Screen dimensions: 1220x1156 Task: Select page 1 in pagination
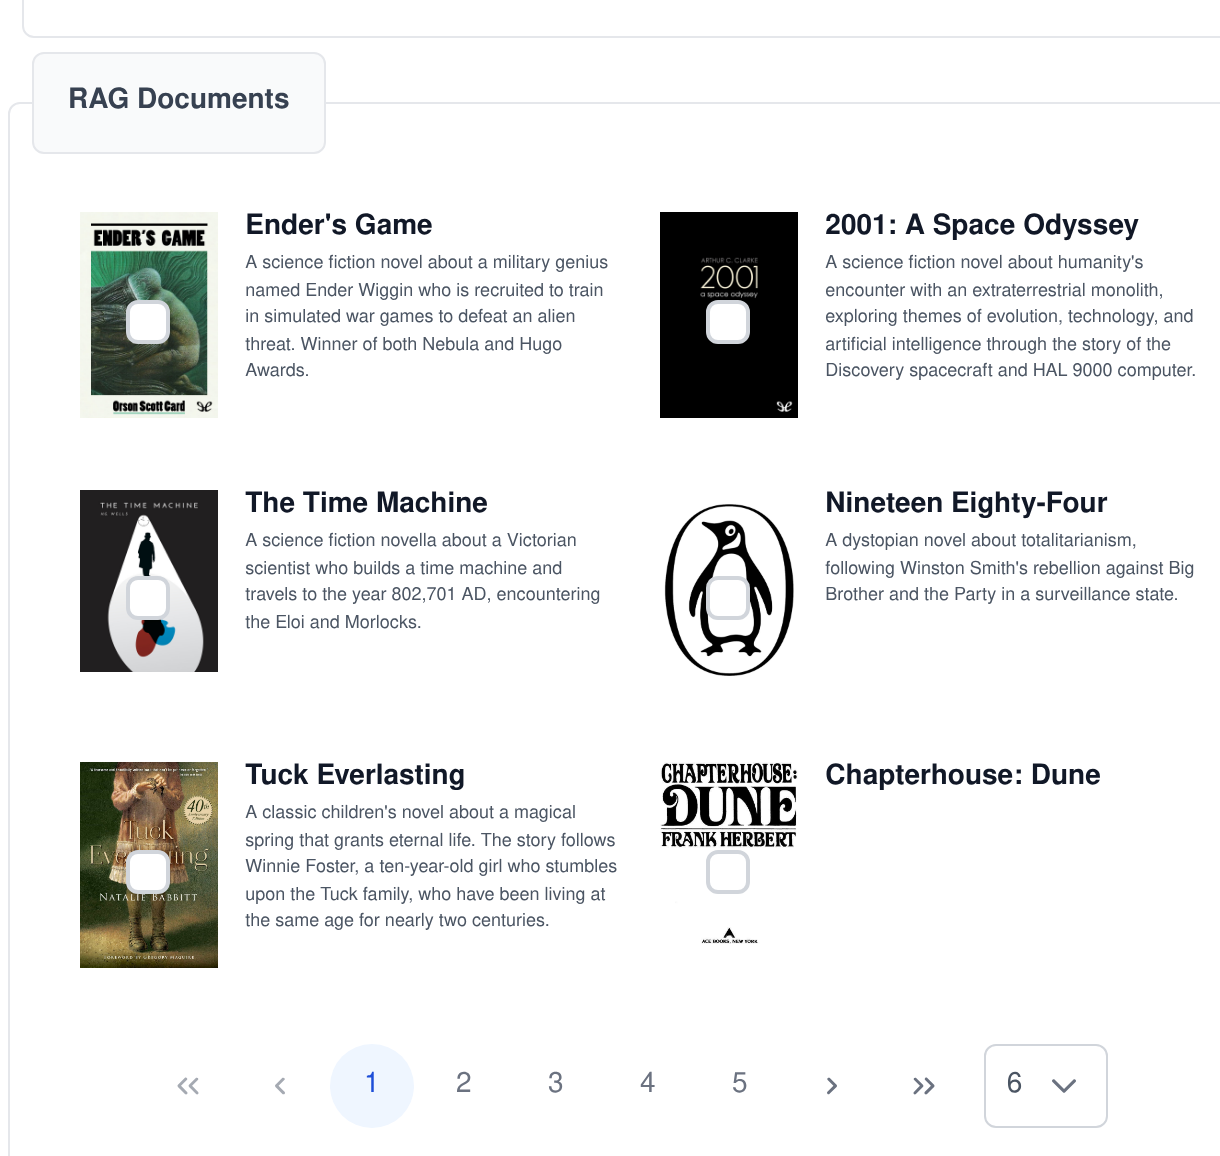[372, 1086]
